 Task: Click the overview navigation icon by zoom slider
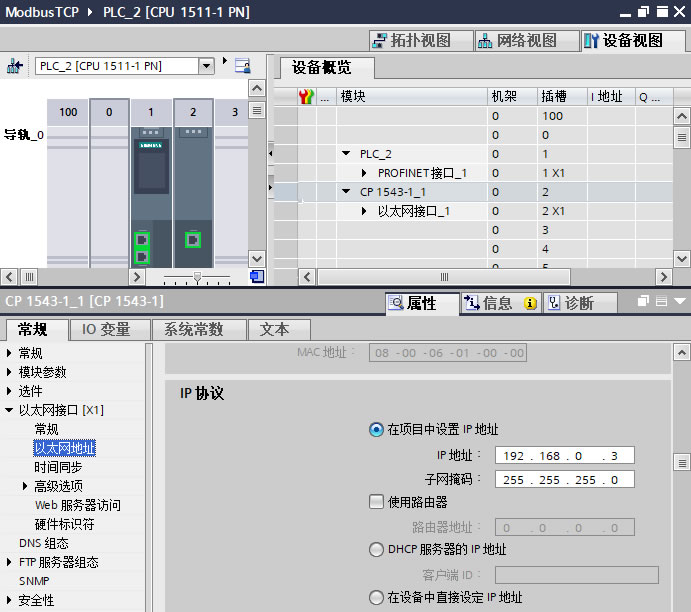(x=257, y=277)
